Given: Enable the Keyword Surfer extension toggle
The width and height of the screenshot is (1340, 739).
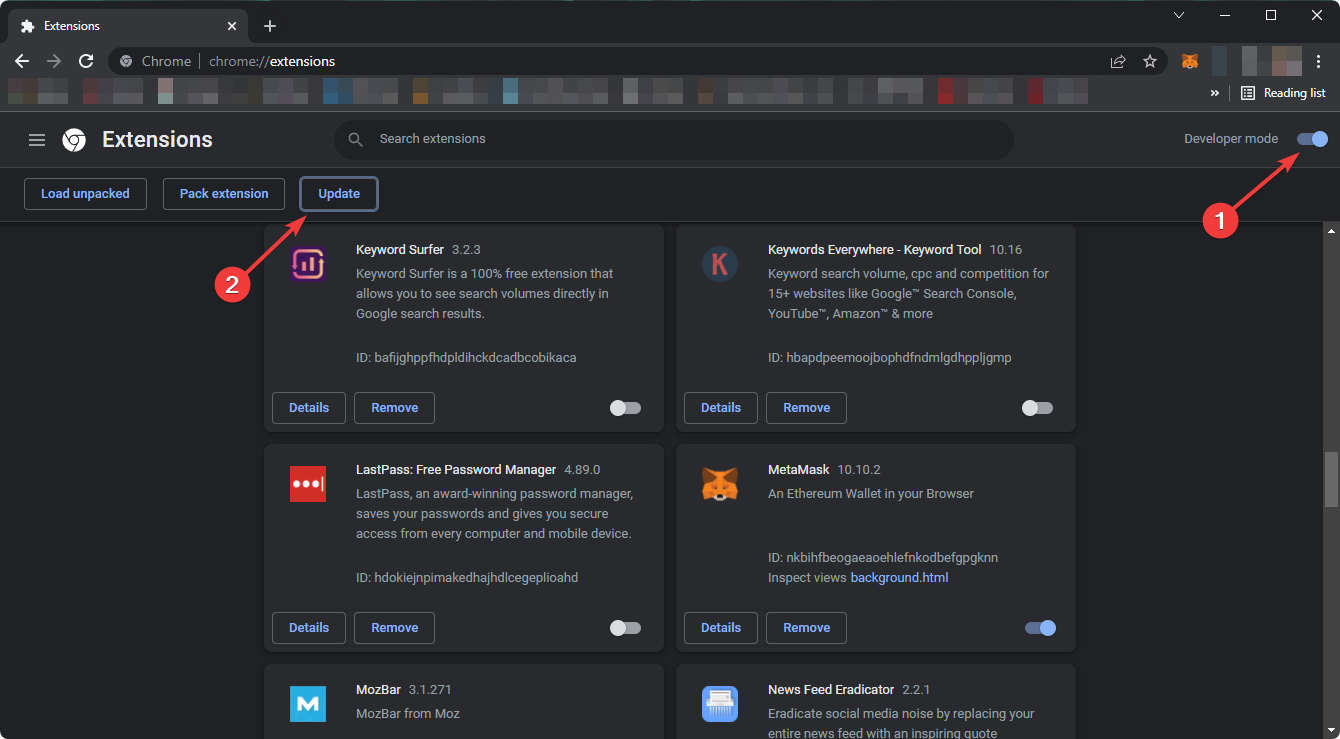Looking at the screenshot, I should (625, 408).
